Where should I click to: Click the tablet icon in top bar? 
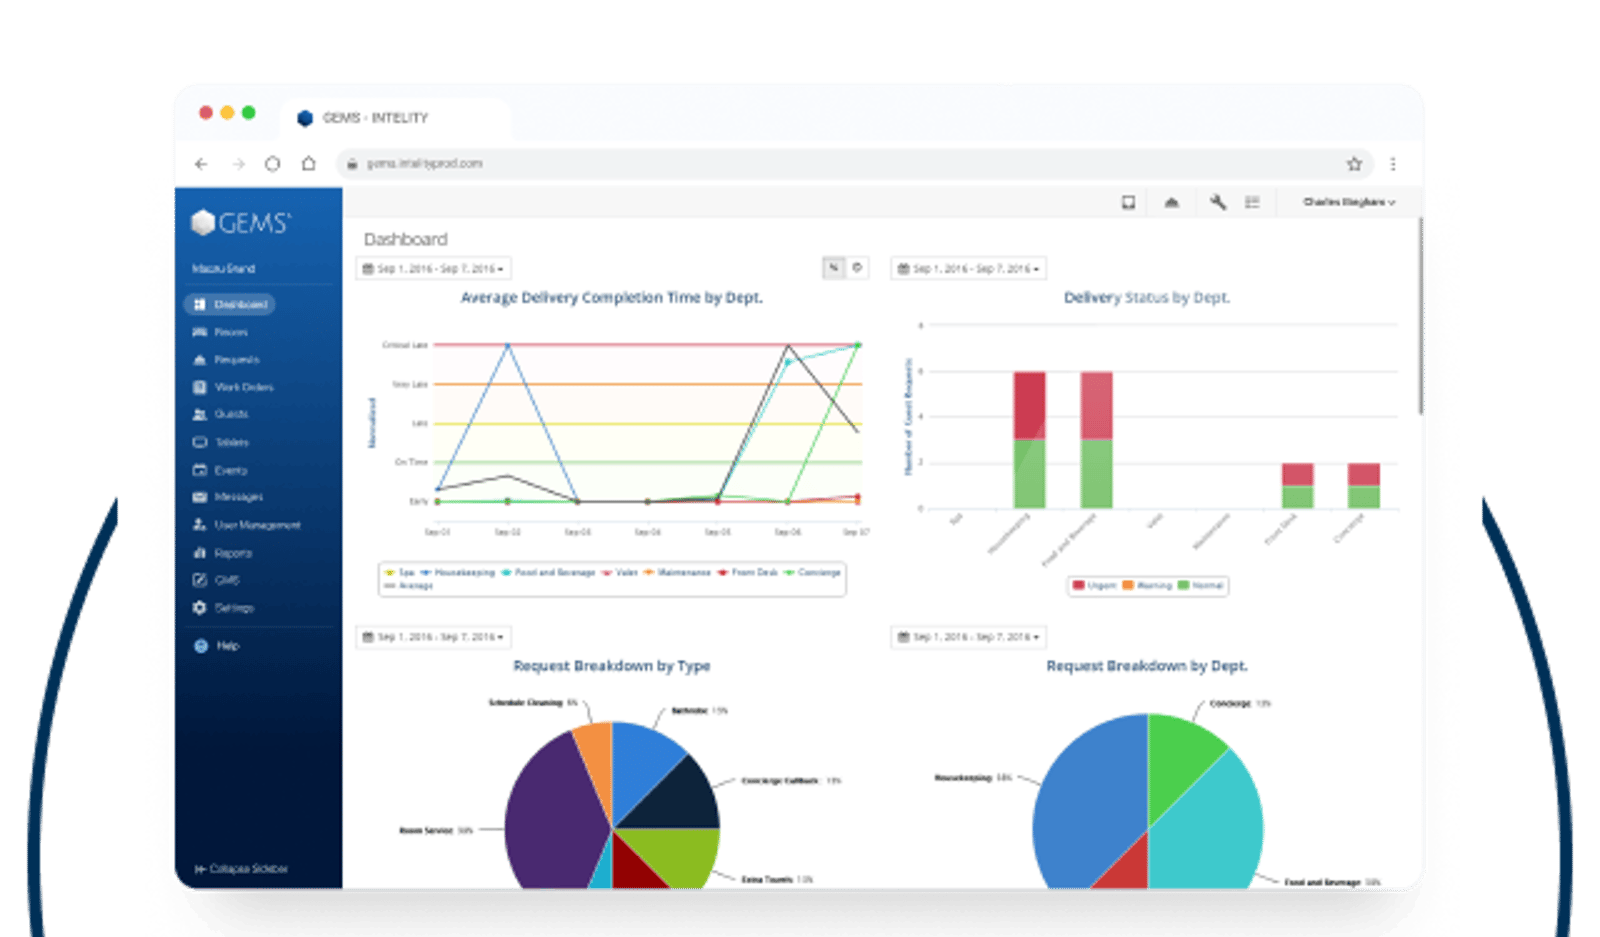coord(1128,202)
